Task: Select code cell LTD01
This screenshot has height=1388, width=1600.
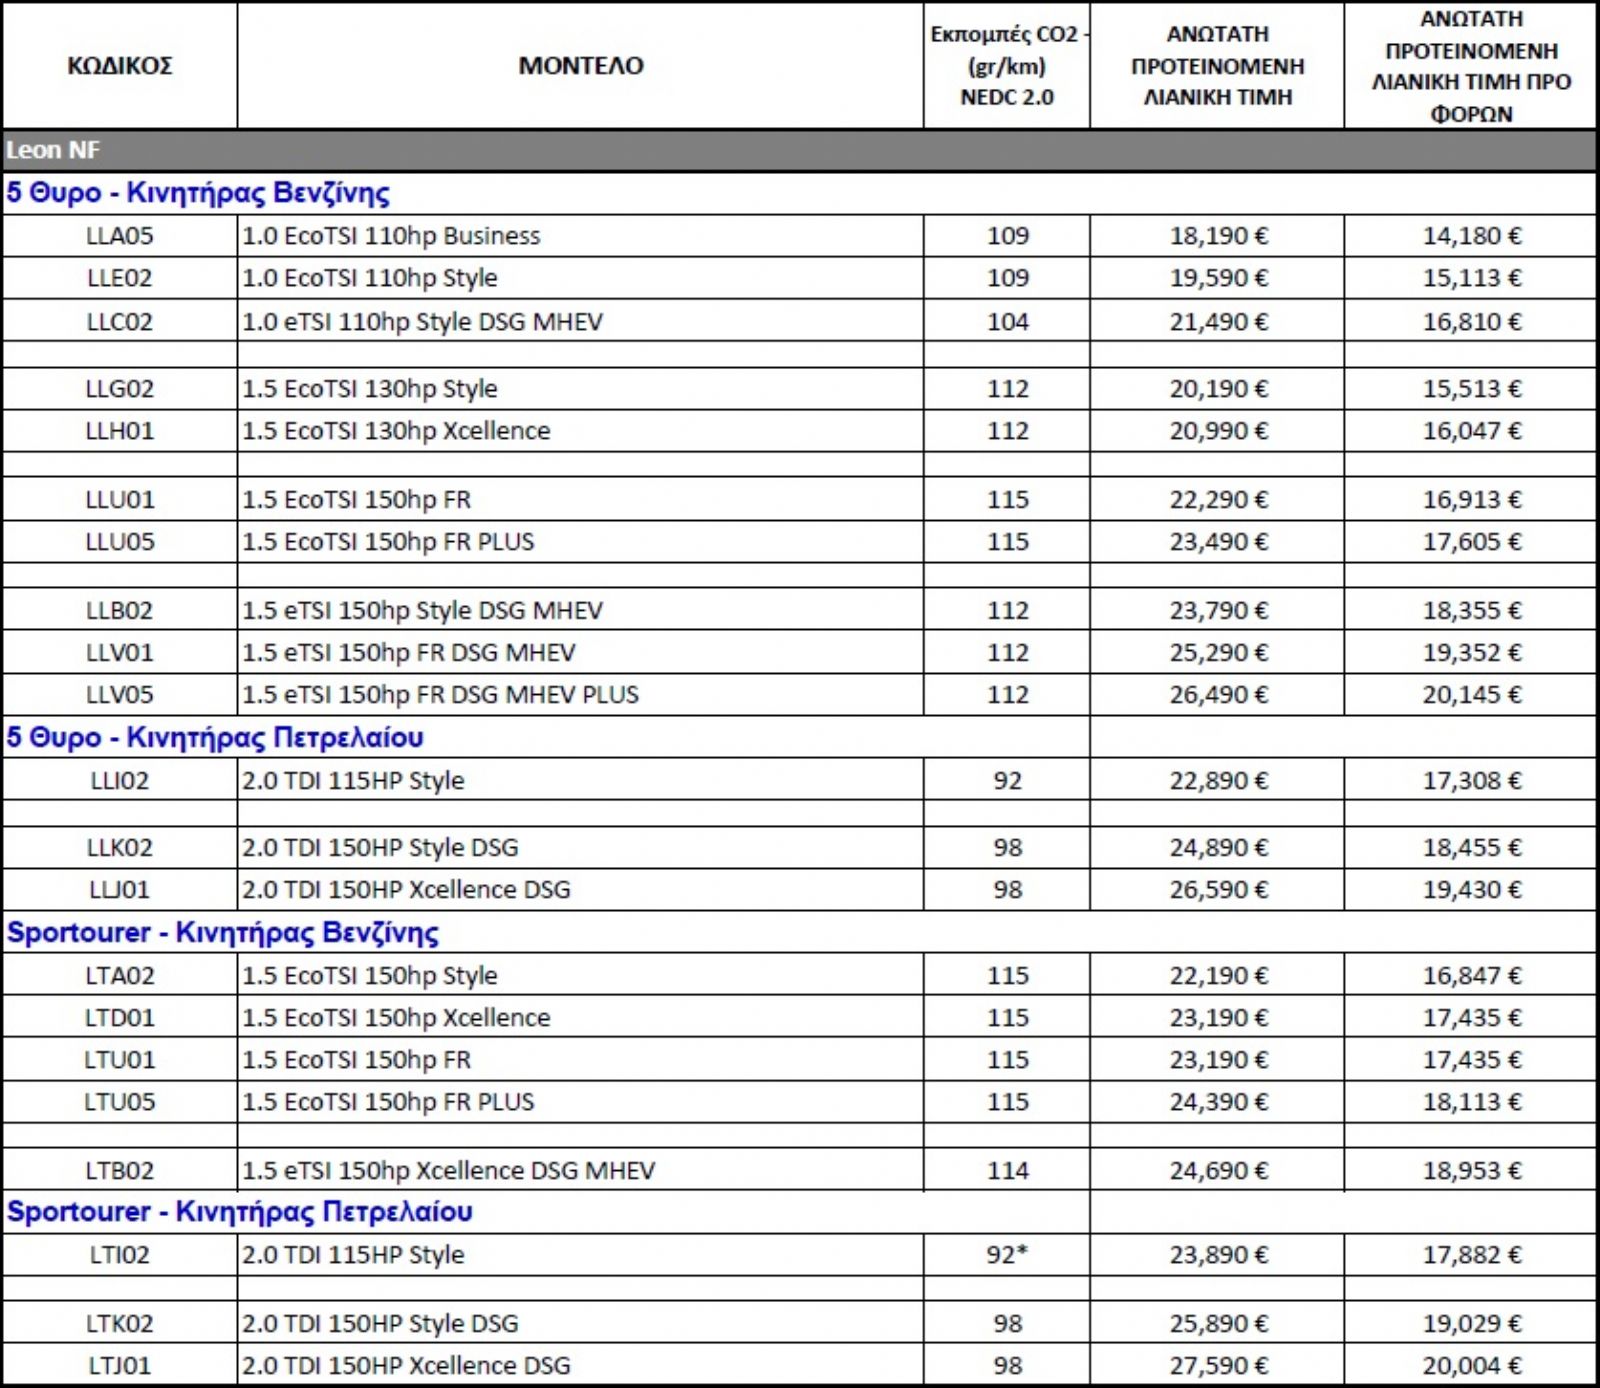Action: coord(119,1018)
